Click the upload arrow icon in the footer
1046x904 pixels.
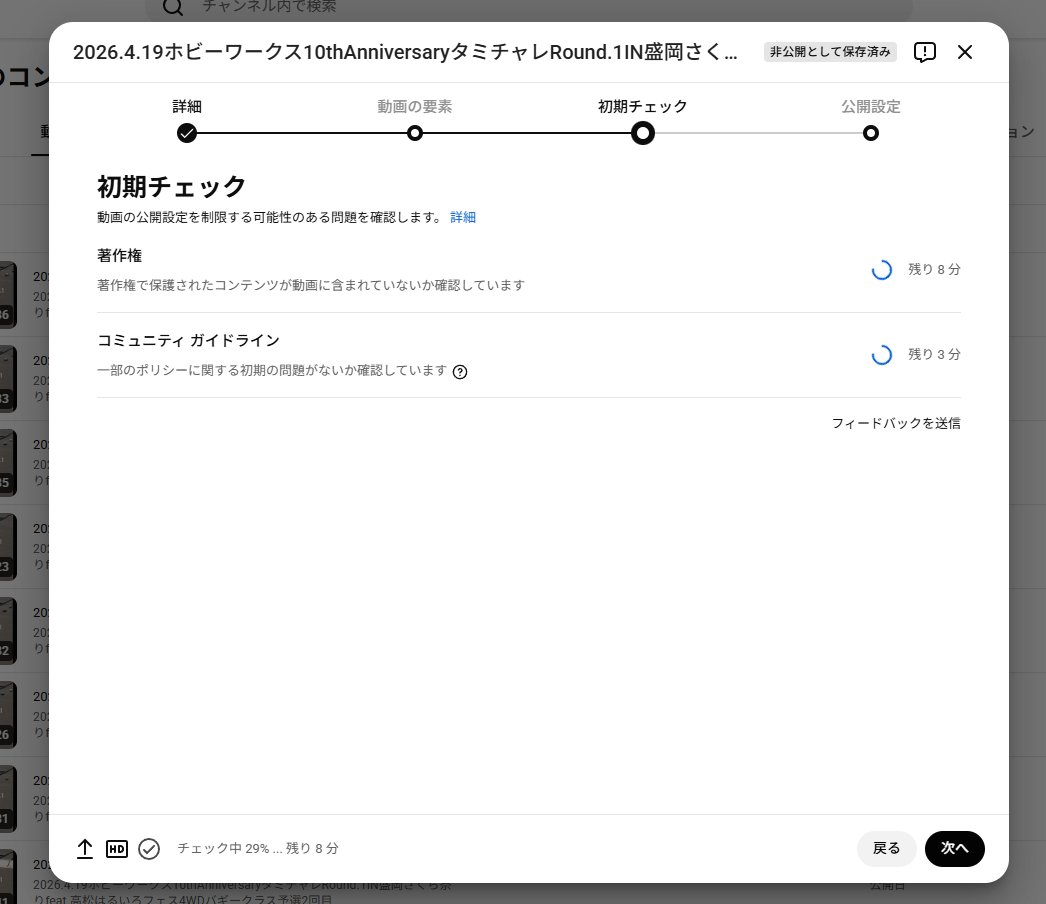point(85,848)
